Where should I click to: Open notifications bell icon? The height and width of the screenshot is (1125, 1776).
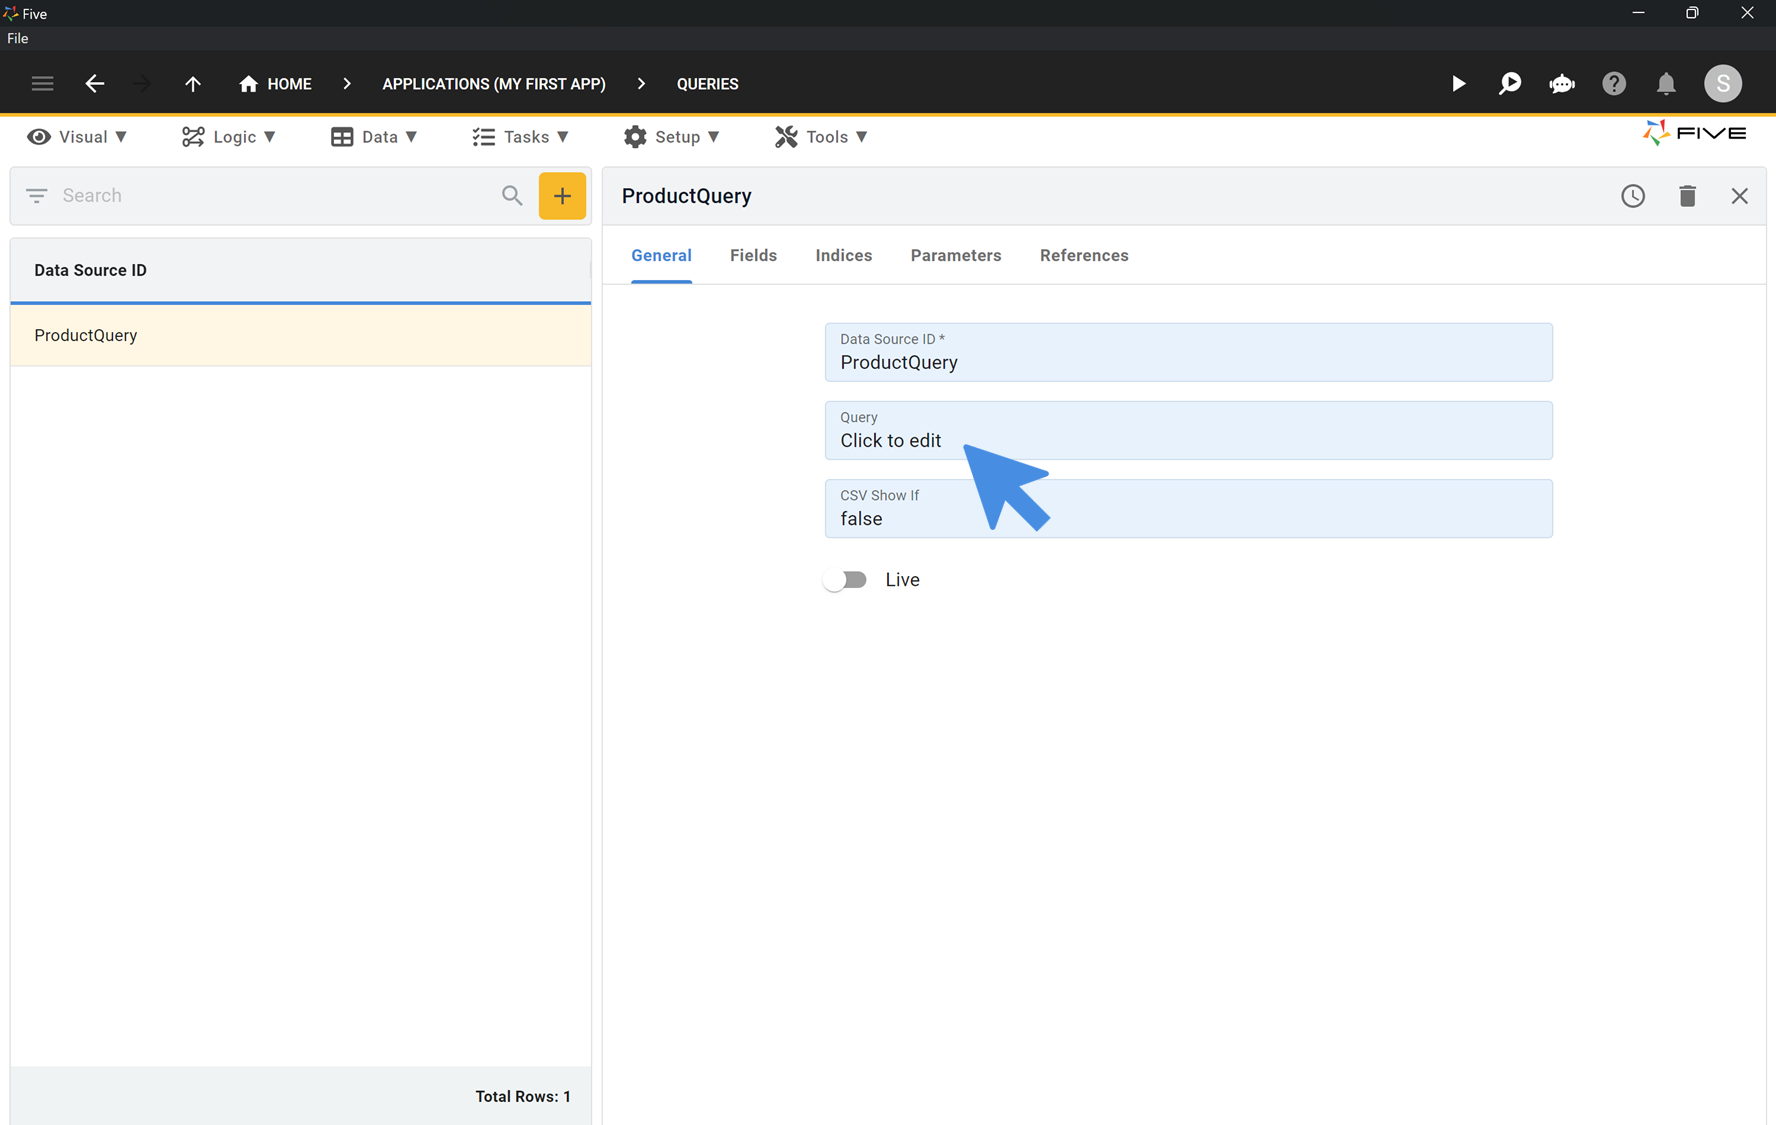[x=1666, y=84]
